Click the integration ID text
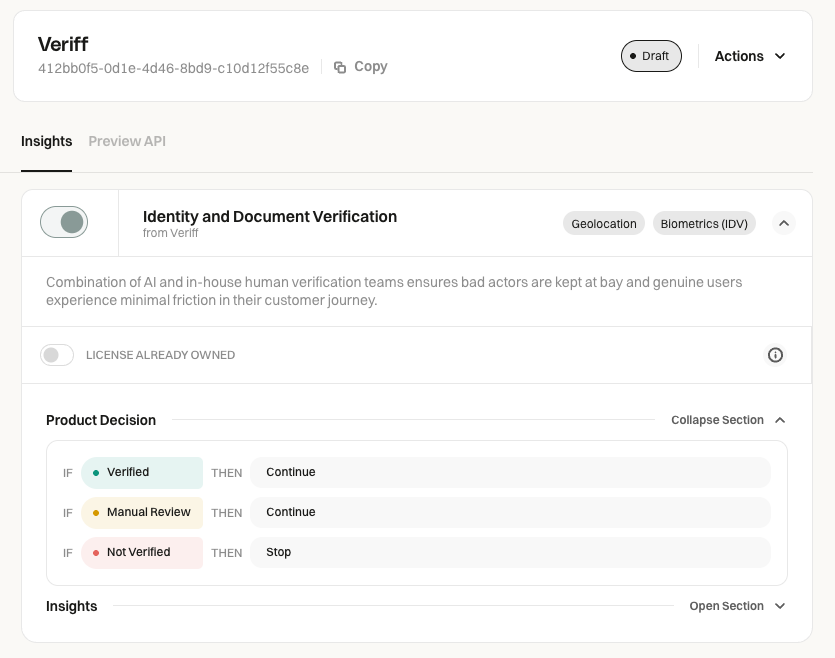 coord(173,68)
